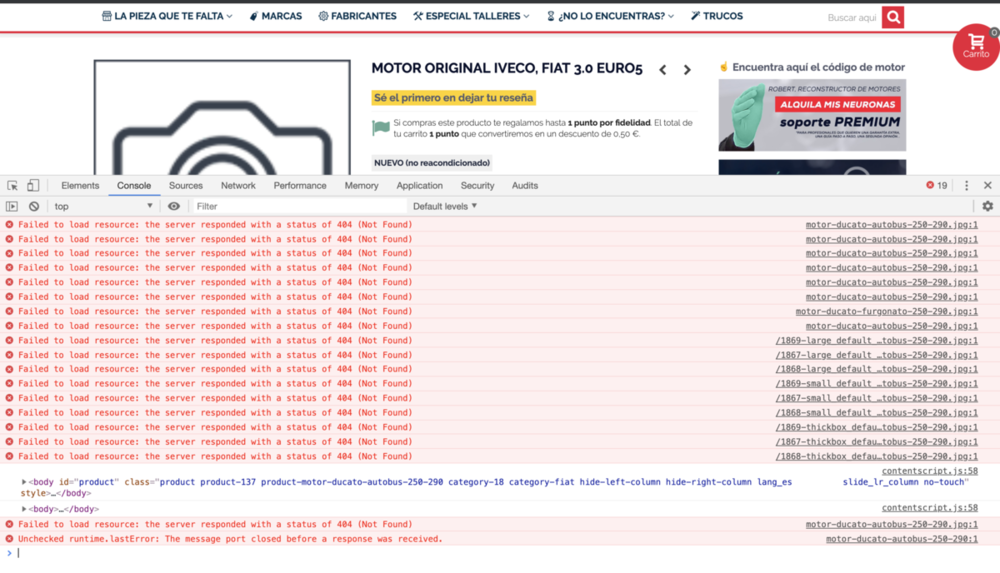
Task: Open the top JavaScript context dropdown
Action: click(104, 206)
